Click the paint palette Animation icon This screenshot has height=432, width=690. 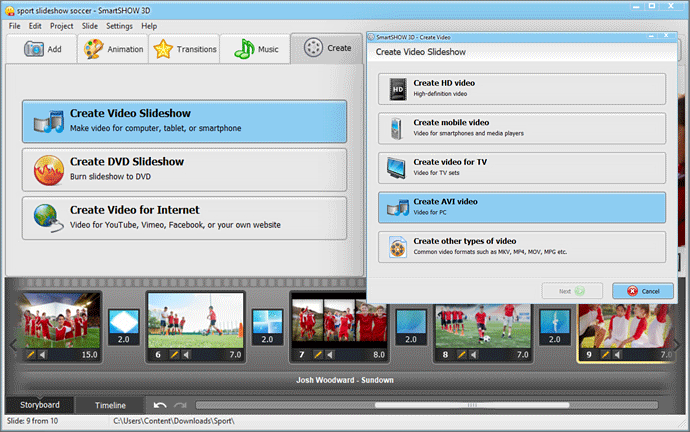pyautogui.click(x=94, y=49)
